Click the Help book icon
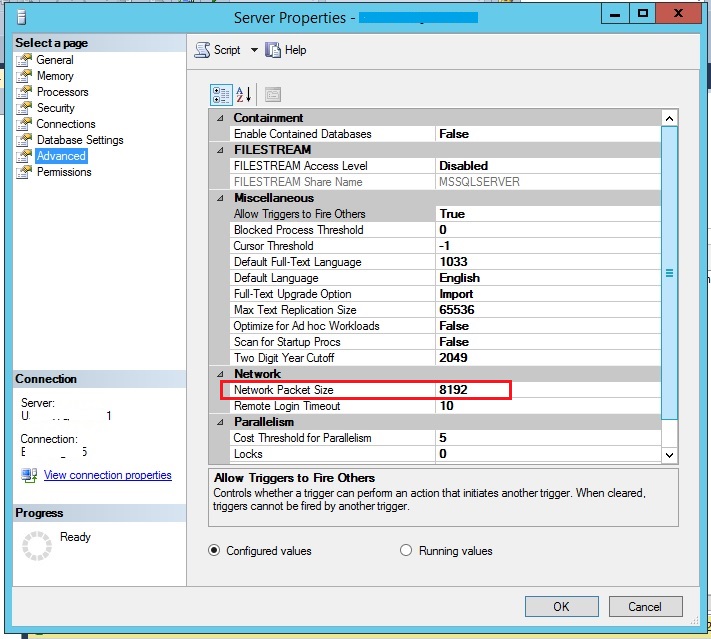 click(273, 50)
